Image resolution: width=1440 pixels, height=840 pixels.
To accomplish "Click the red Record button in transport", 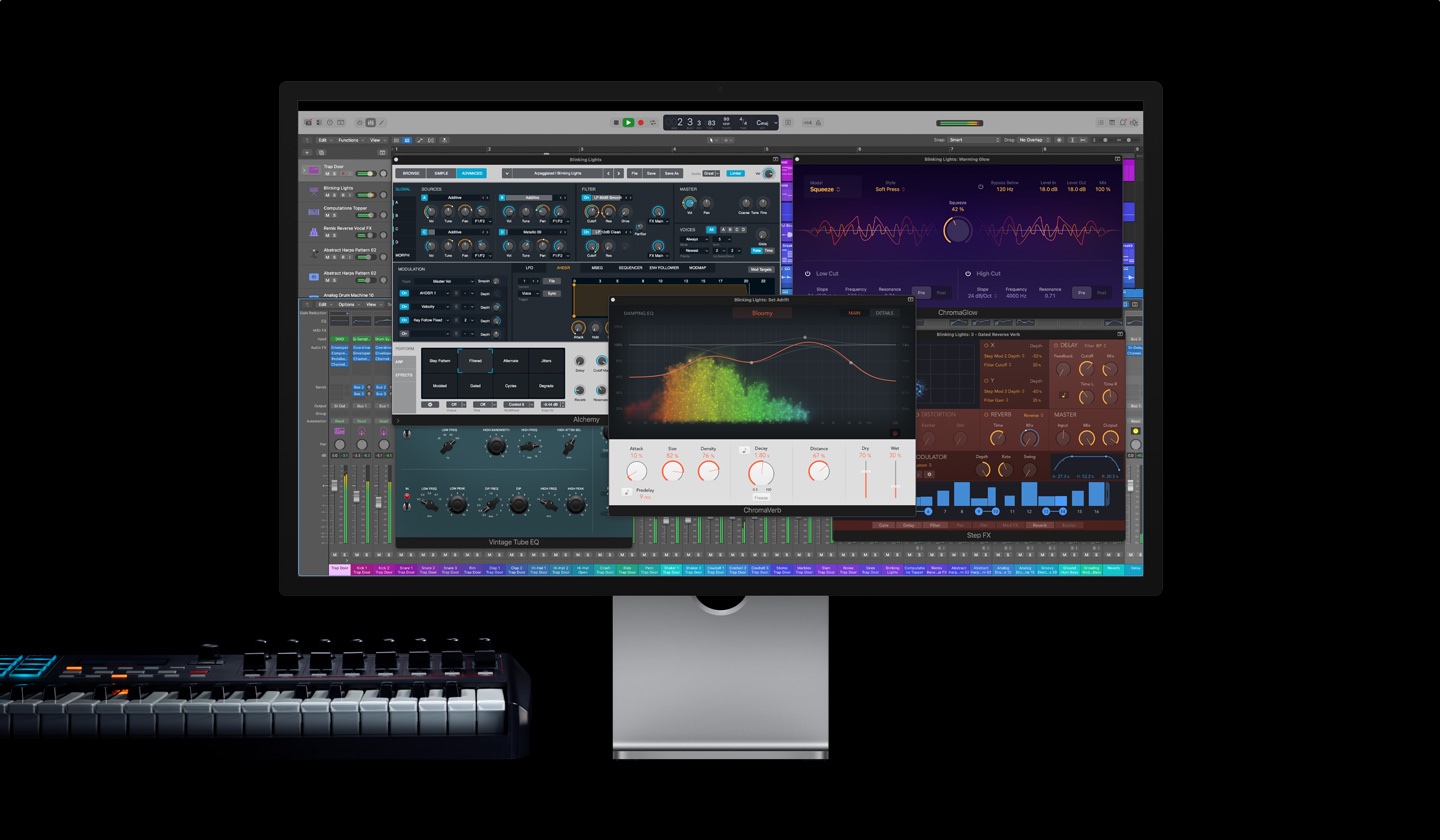I will click(641, 122).
